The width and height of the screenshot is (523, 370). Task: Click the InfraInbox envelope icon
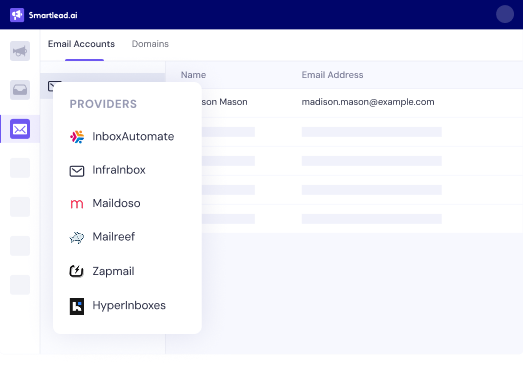pyautogui.click(x=77, y=171)
